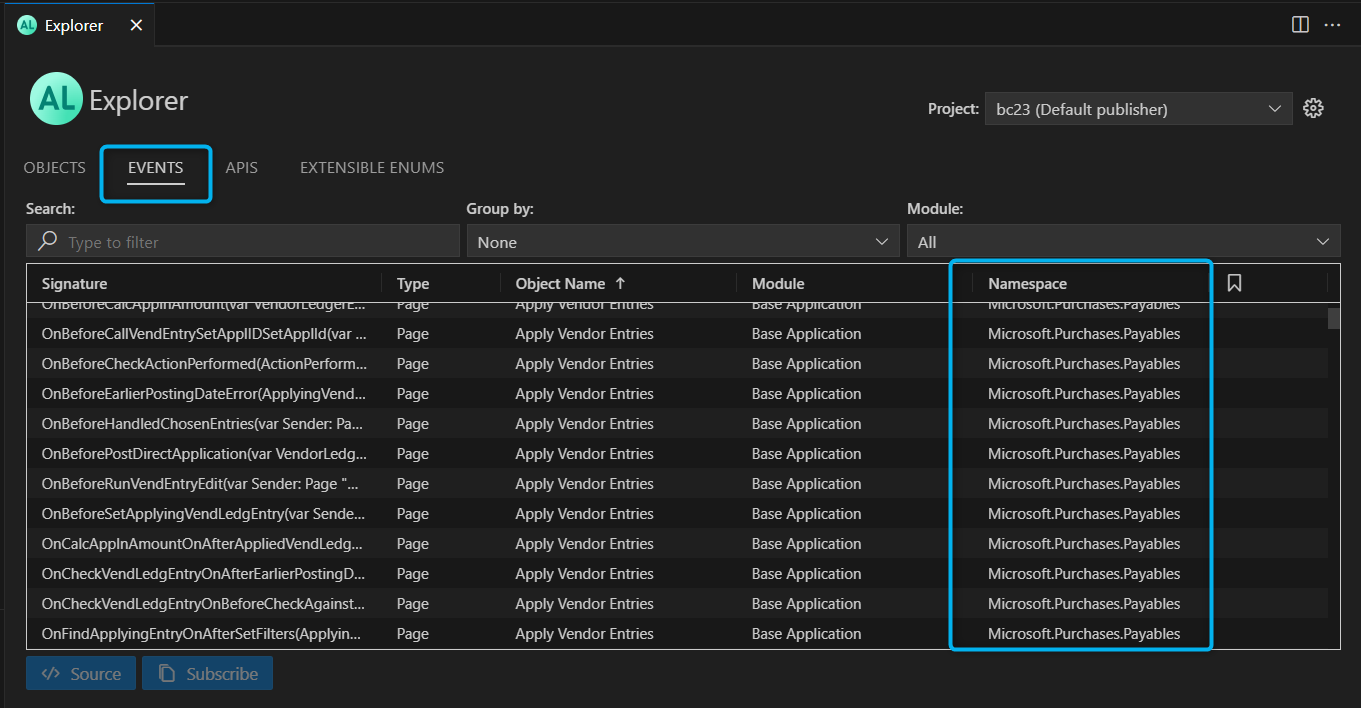Image resolution: width=1361 pixels, height=708 pixels.
Task: Sort by Module column header
Action: (778, 283)
